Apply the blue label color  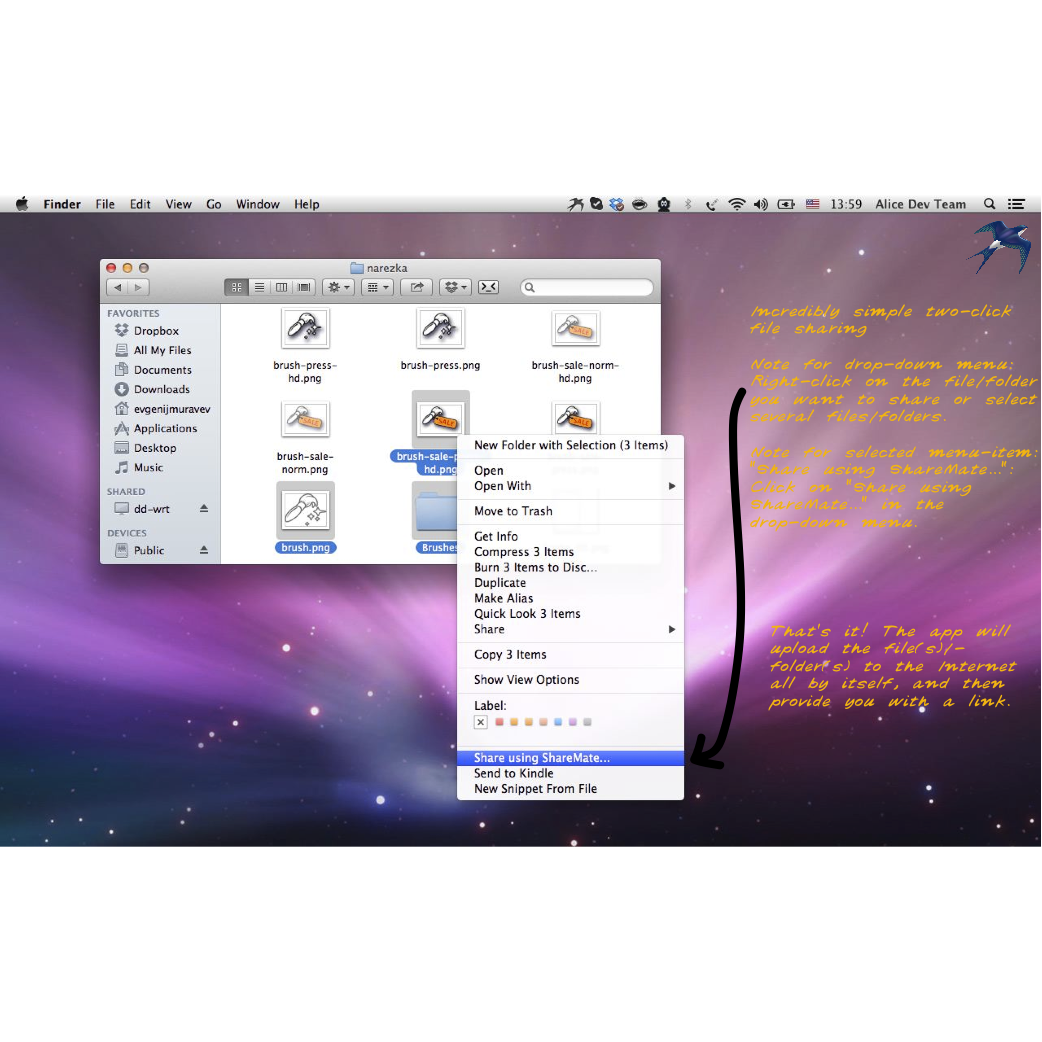click(558, 722)
